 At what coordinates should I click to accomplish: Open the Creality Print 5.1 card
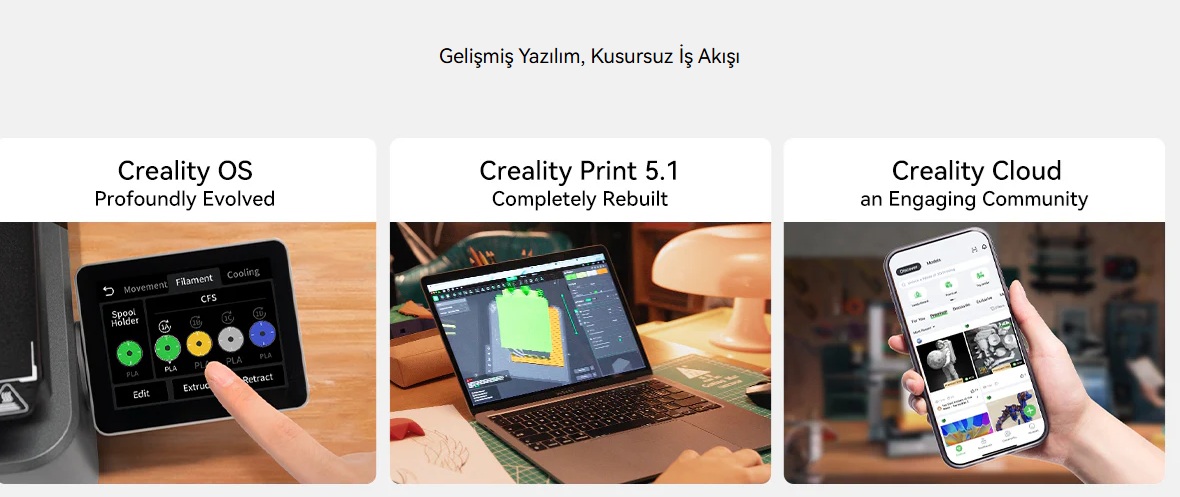pyautogui.click(x=580, y=310)
